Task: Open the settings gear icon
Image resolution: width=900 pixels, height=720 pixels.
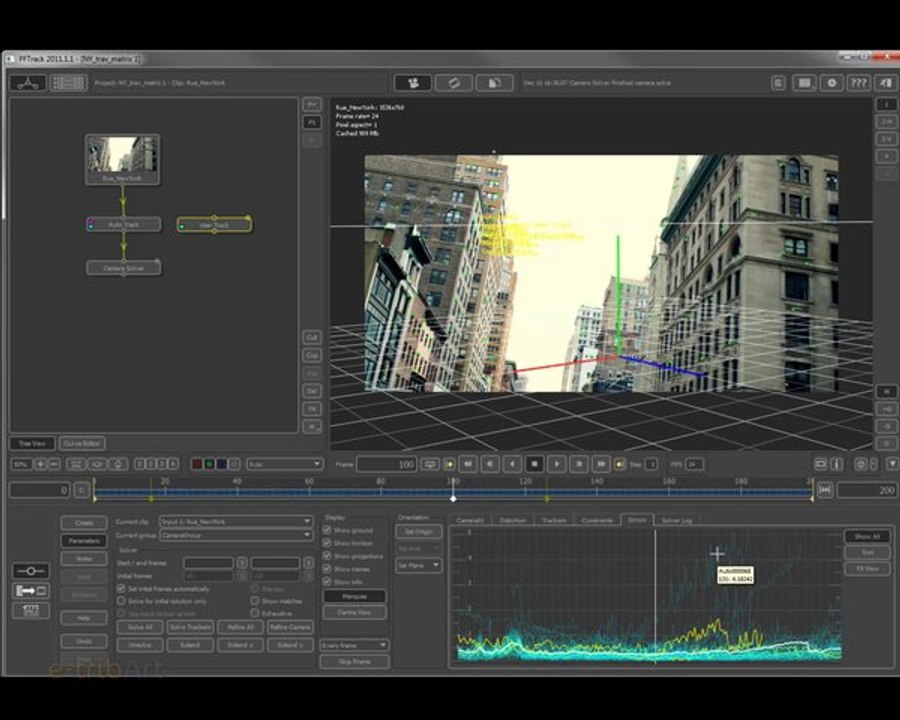Action: [832, 83]
